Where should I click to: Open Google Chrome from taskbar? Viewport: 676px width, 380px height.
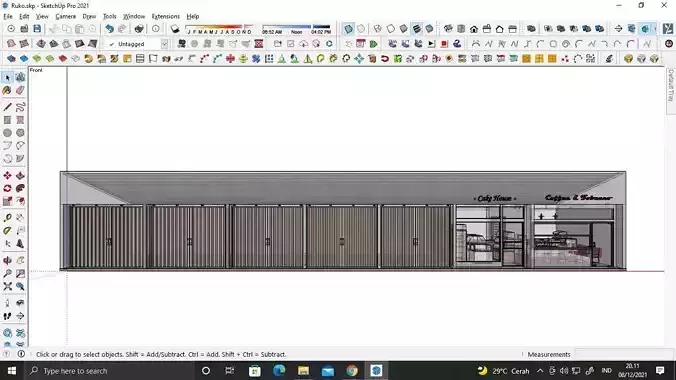(352, 371)
